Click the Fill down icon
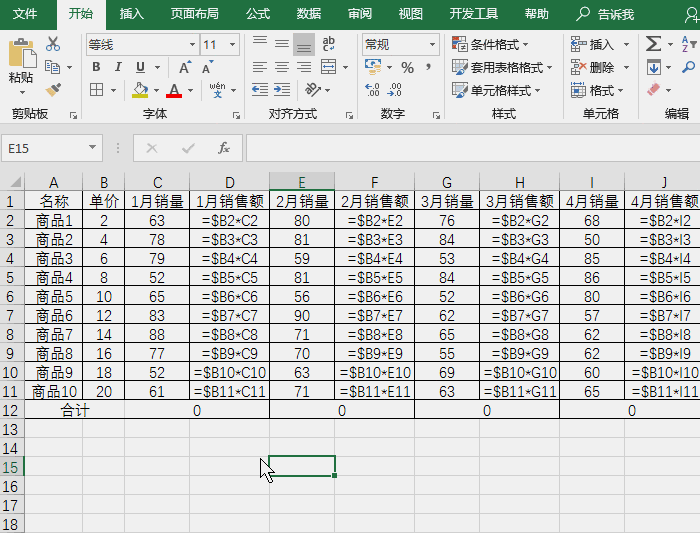The height and width of the screenshot is (533, 700). tap(654, 67)
